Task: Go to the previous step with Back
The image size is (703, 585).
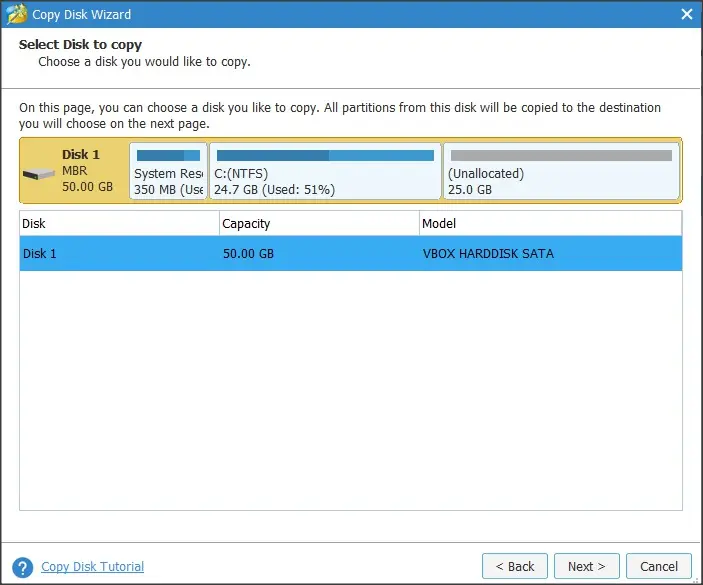Action: click(515, 566)
